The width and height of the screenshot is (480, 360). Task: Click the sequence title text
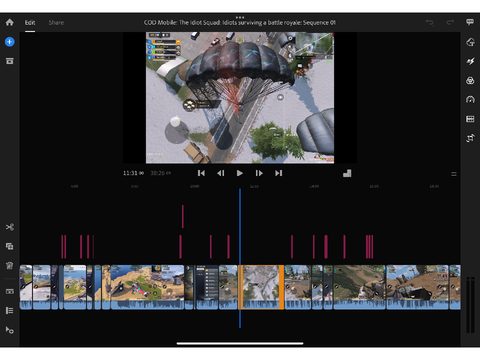tap(240, 23)
